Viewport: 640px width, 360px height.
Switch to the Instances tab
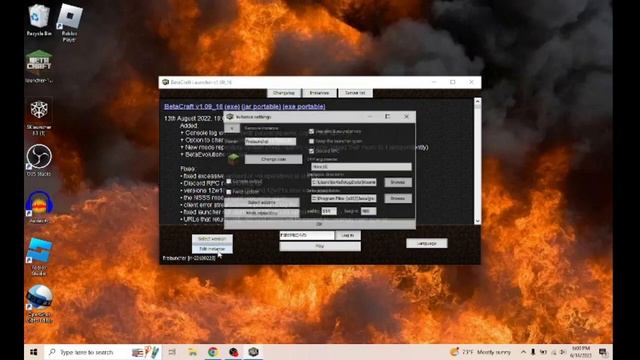pos(320,93)
